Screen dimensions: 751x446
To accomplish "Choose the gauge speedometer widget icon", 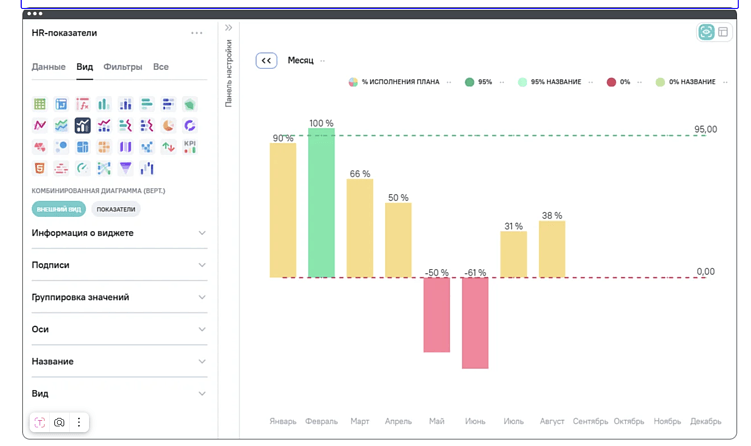I will (x=82, y=168).
